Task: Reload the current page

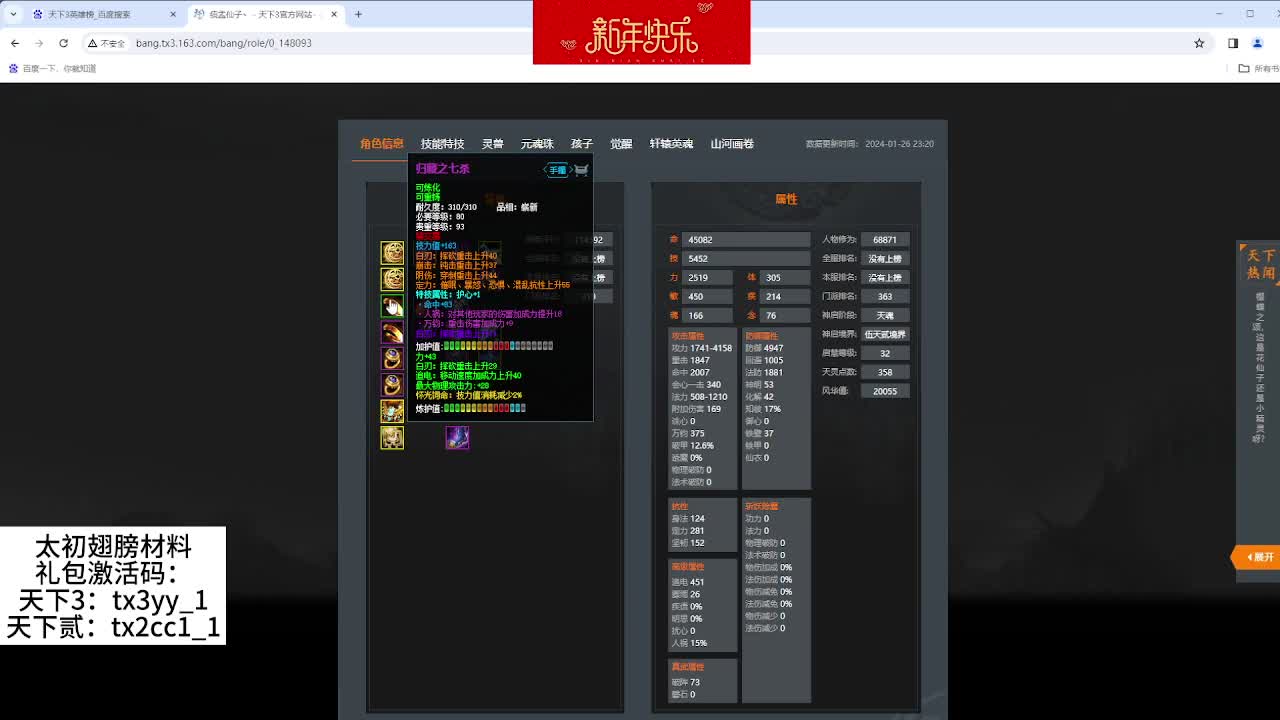Action: pyautogui.click(x=63, y=43)
